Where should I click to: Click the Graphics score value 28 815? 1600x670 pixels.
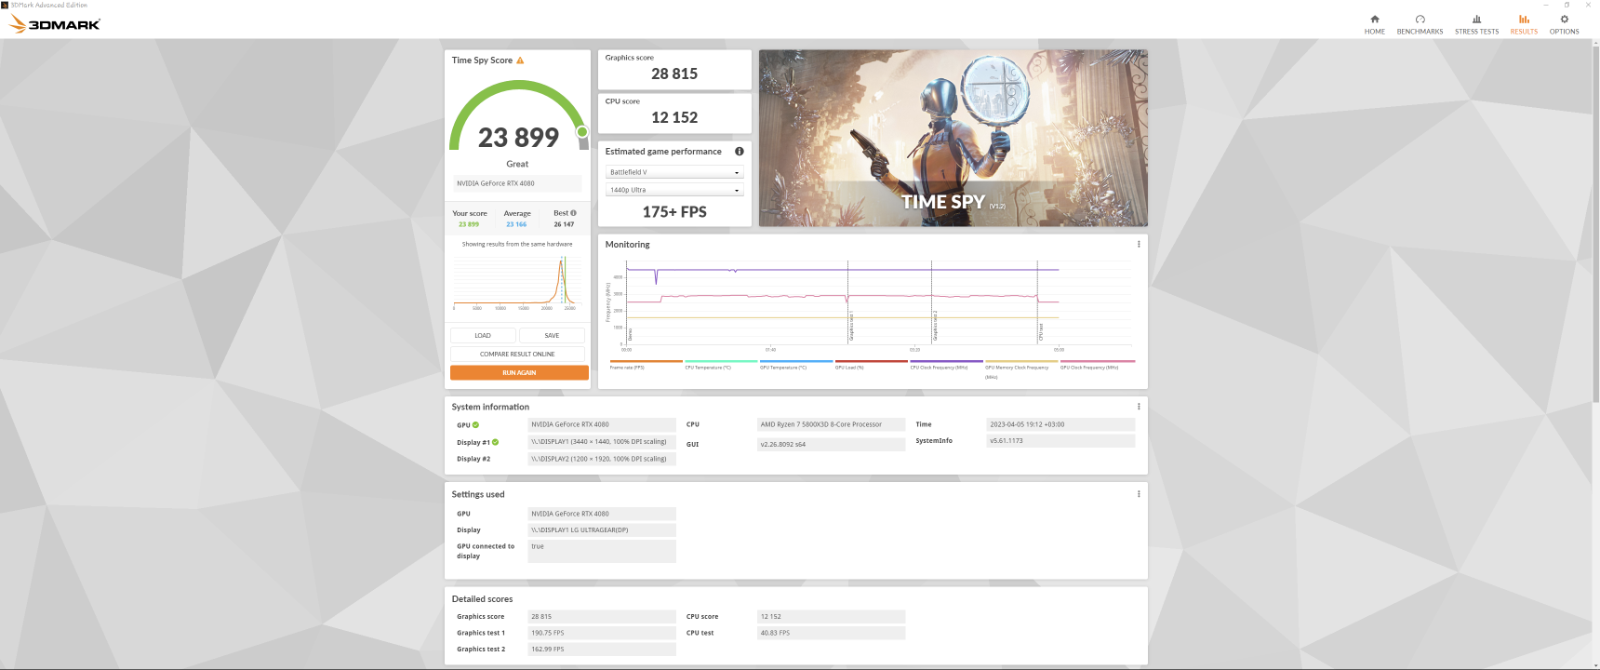[674, 74]
